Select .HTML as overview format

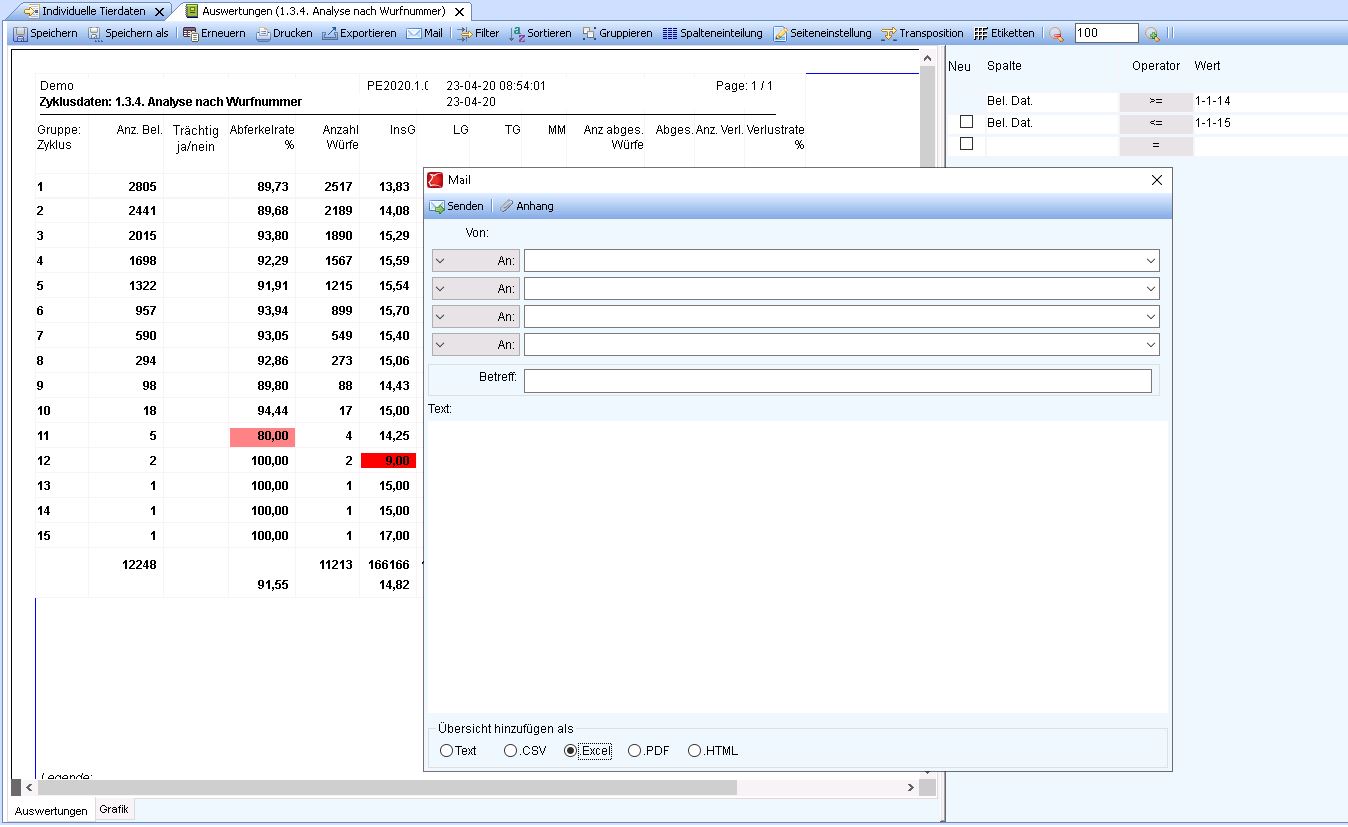pos(694,751)
